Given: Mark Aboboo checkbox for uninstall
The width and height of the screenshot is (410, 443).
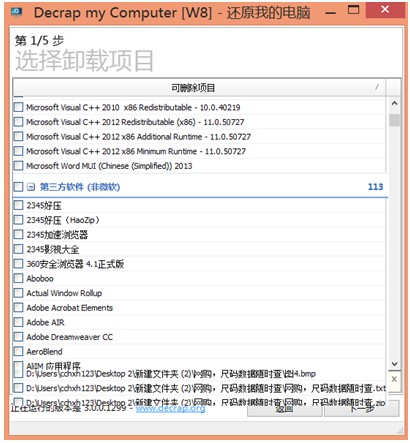Looking at the screenshot, I should (x=18, y=278).
